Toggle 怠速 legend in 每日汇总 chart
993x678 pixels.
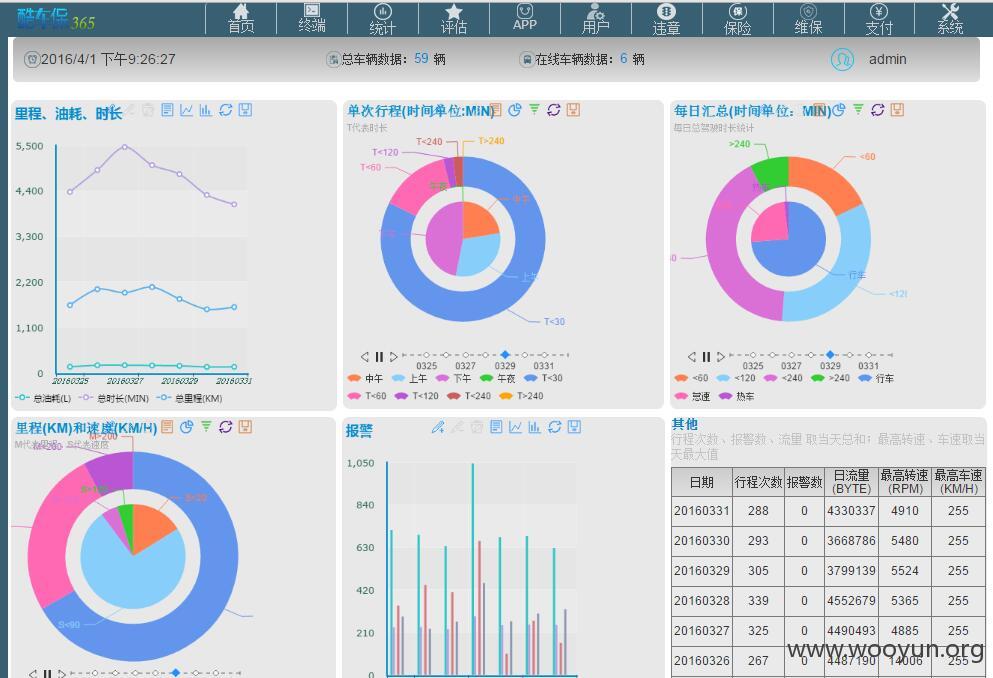point(693,396)
